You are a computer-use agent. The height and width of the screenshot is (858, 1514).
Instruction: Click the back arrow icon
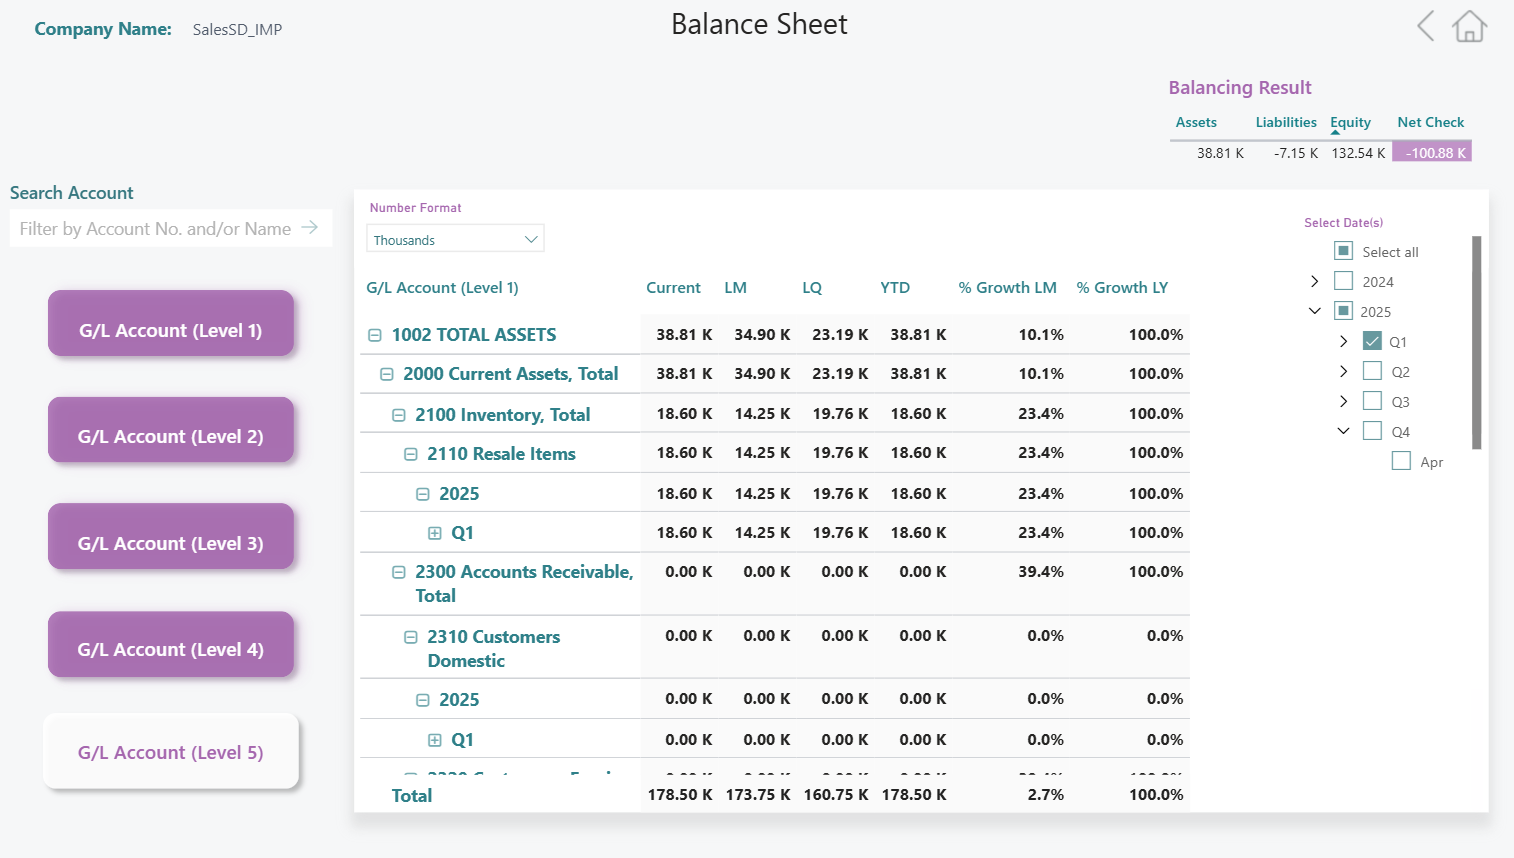[x=1426, y=27]
